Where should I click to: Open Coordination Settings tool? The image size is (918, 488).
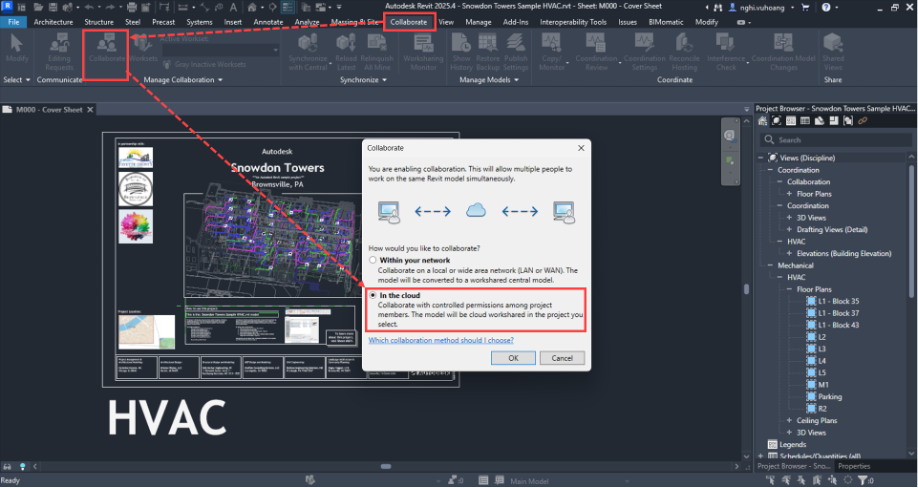tap(643, 51)
